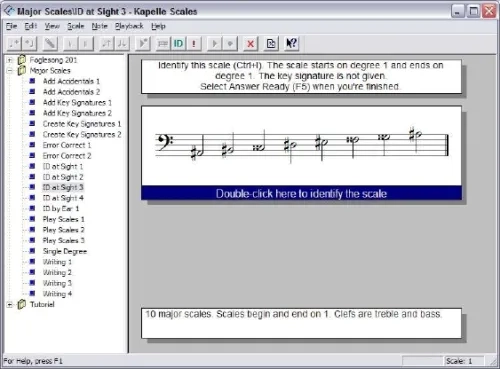Expand the Tutorial tree node

pos(10,304)
